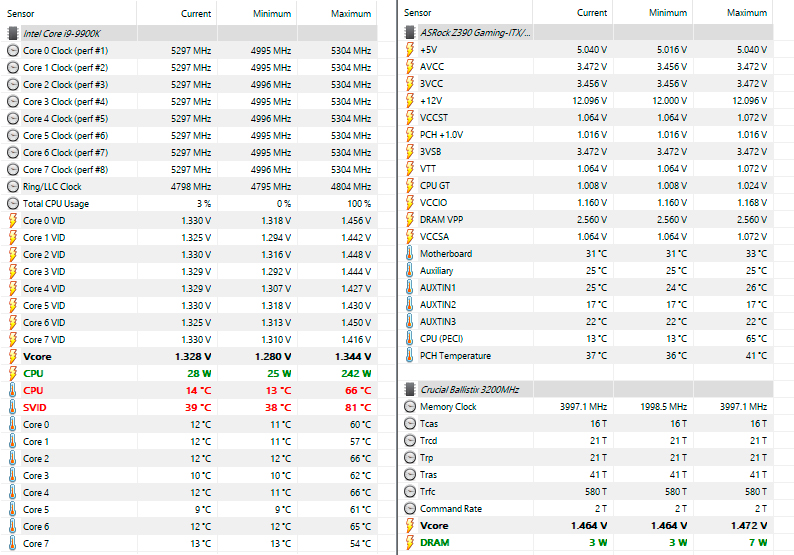Collapse the Crucial Ballistix 3200MHz sensor group

(x=410, y=389)
